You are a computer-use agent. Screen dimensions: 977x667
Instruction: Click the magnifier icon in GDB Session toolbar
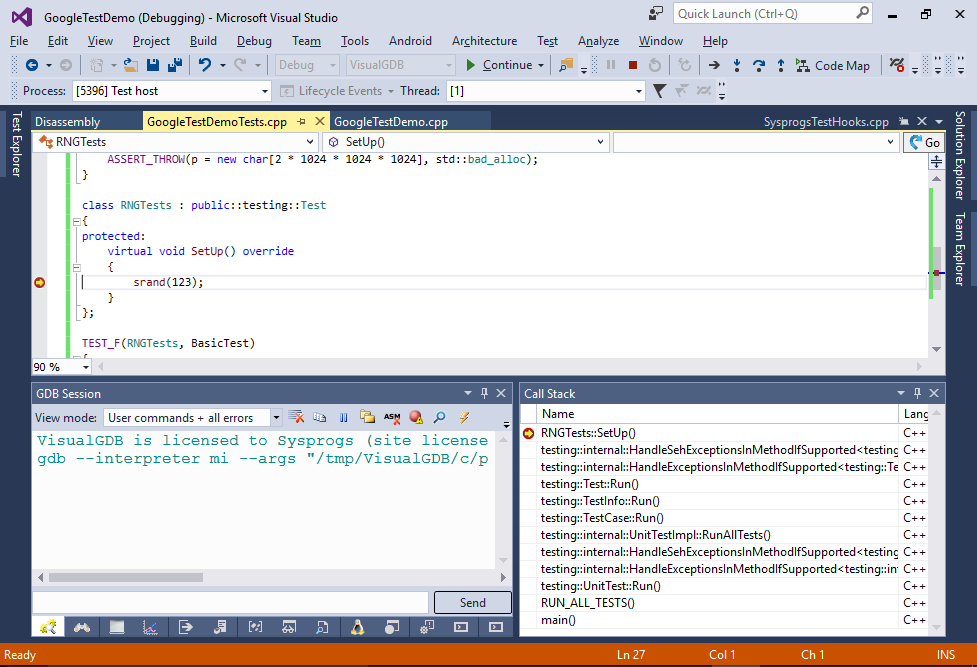pyautogui.click(x=440, y=417)
